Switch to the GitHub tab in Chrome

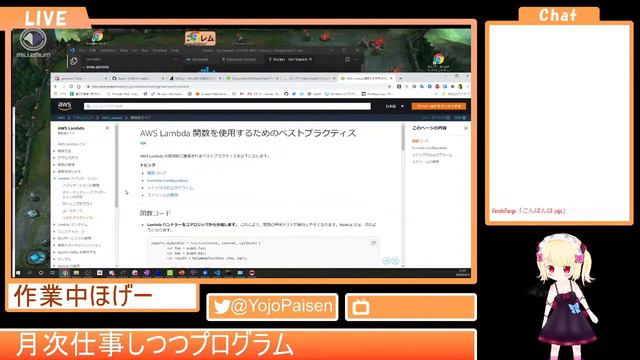tap(138, 78)
